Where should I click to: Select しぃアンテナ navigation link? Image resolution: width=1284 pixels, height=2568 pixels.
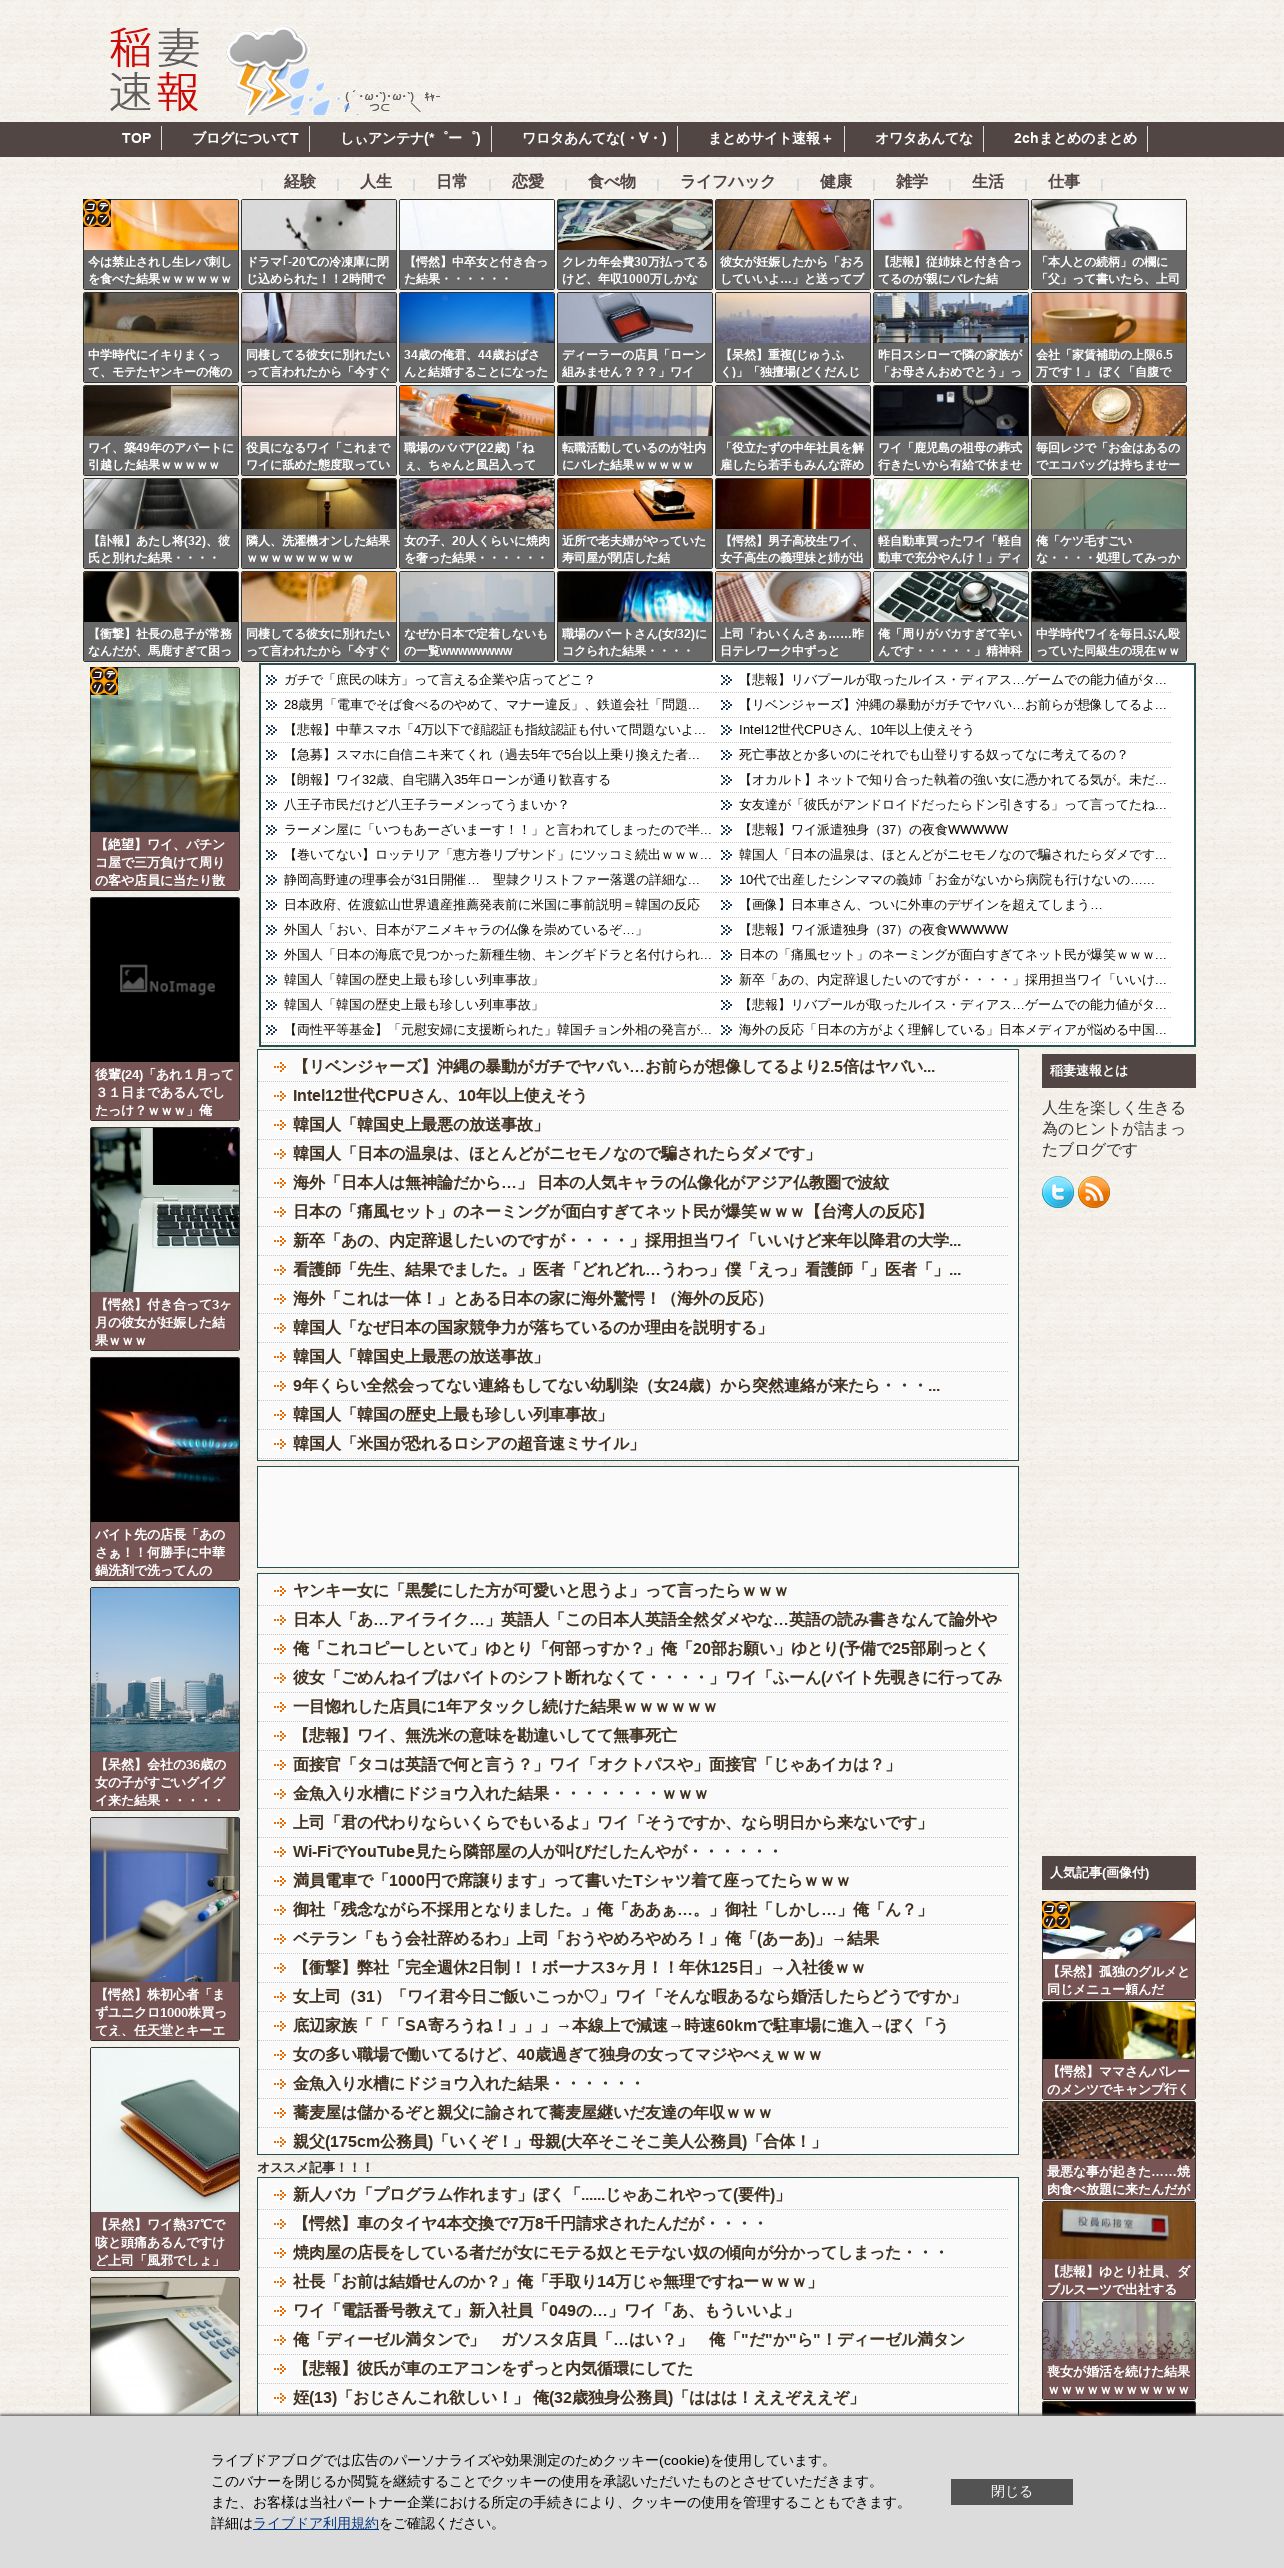411,139
